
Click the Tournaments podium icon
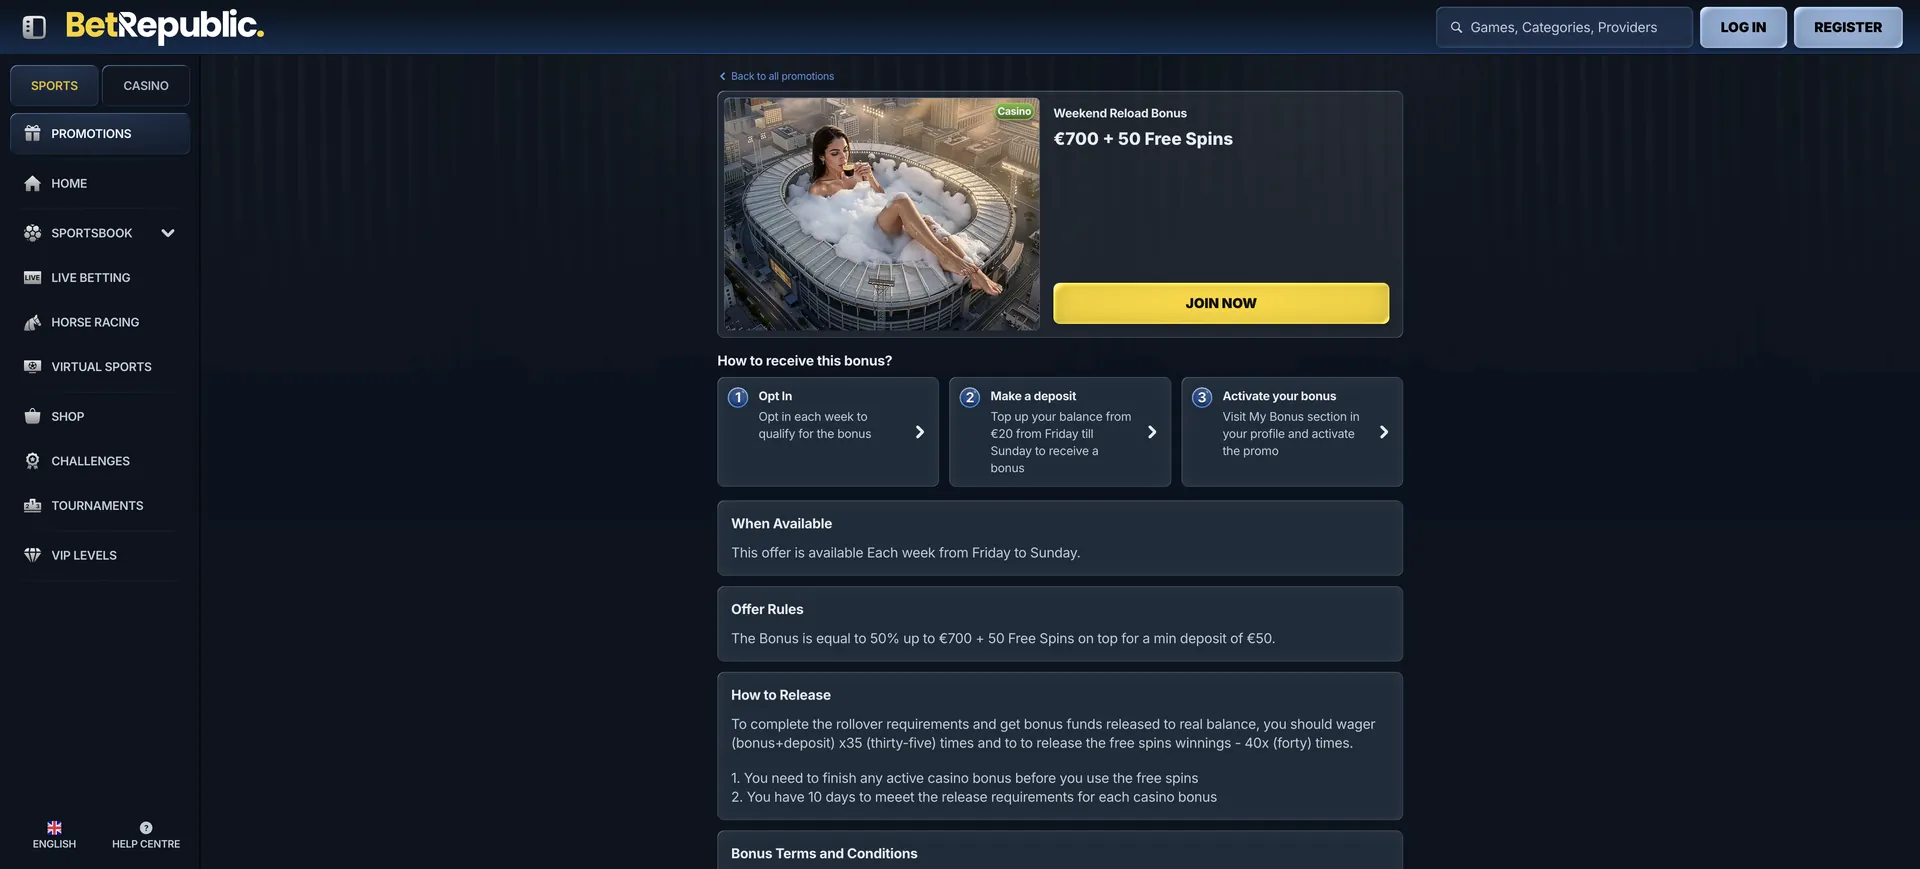tap(33, 506)
